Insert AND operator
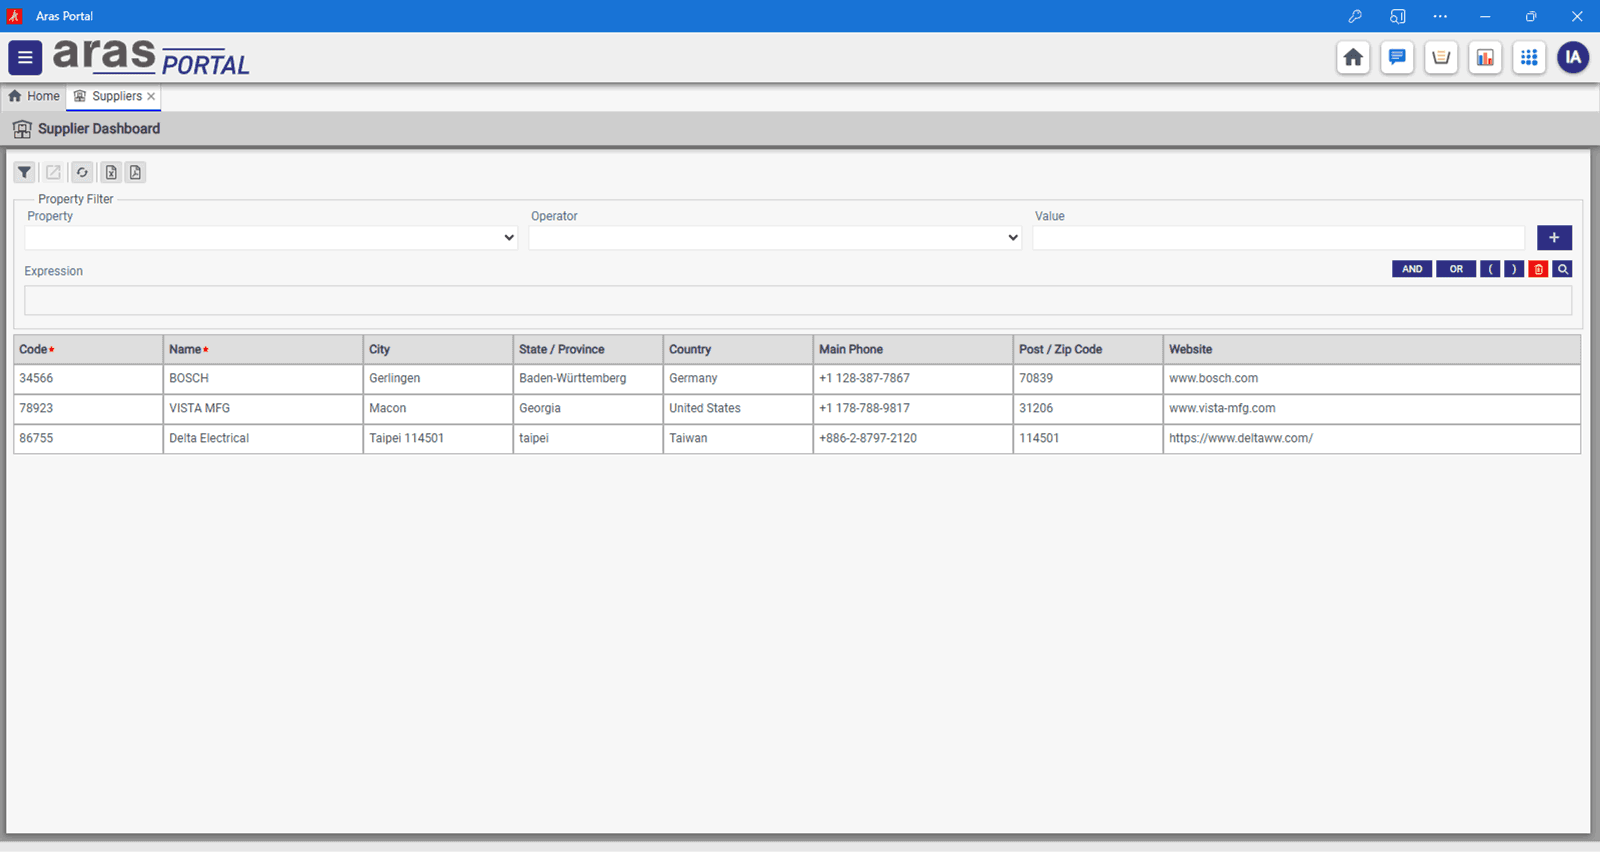Image resolution: width=1600 pixels, height=852 pixels. coord(1412,269)
